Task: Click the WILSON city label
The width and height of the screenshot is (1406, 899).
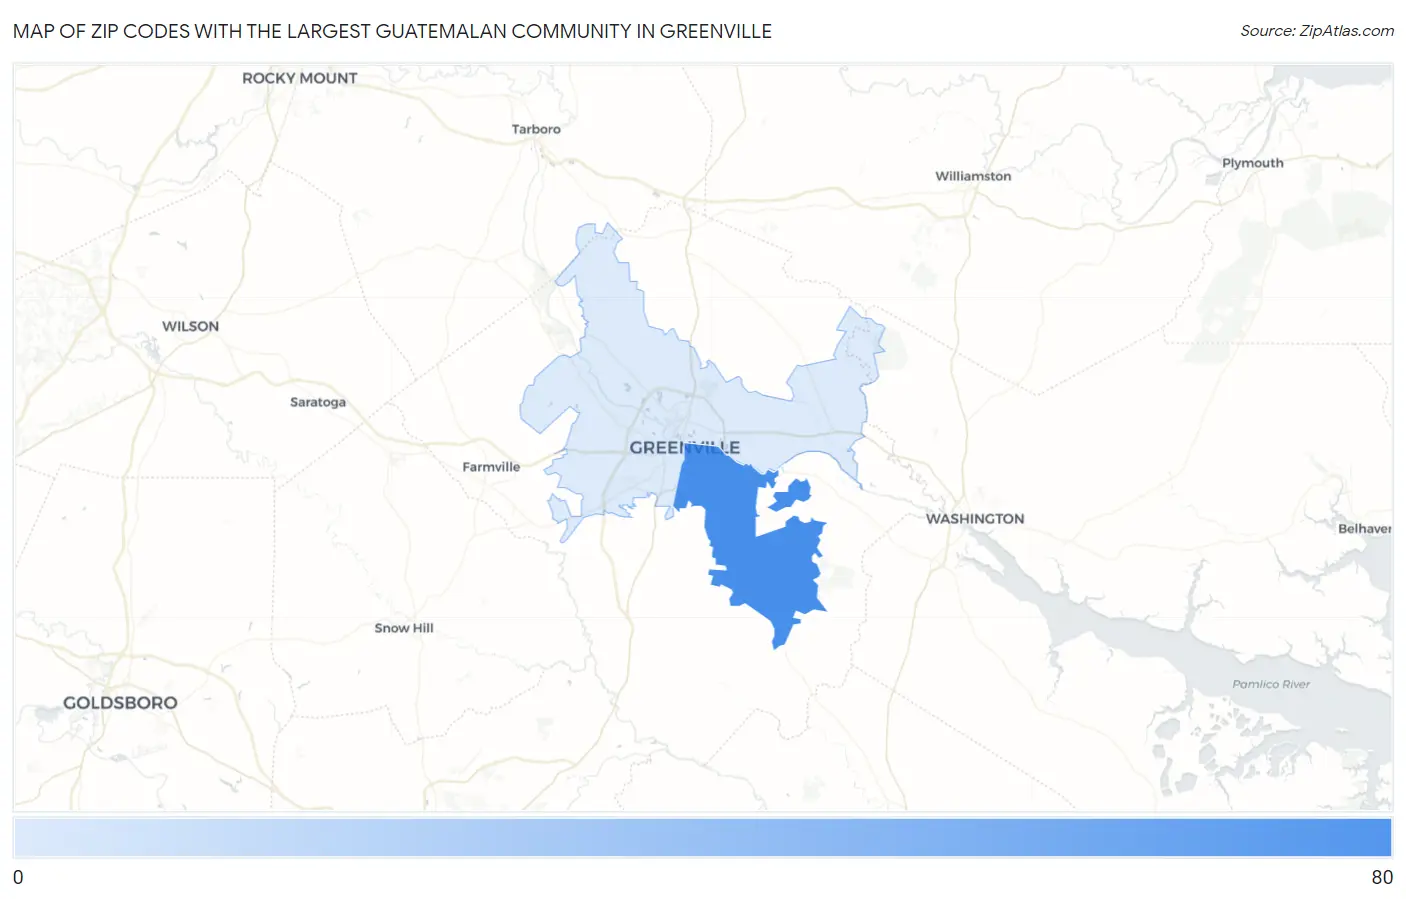Action: point(190,326)
